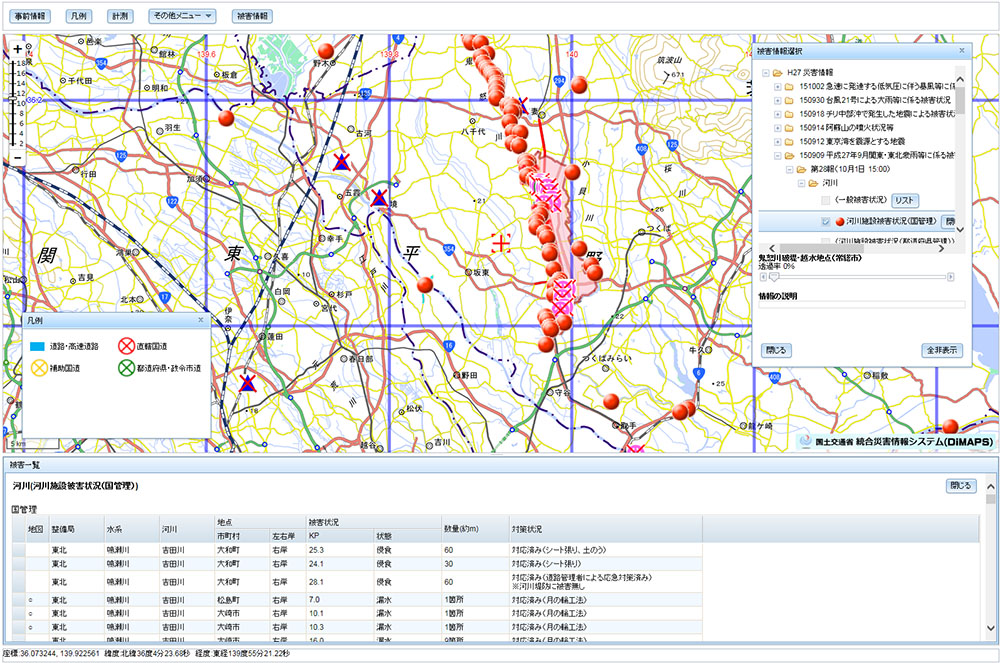Collapse the 第28報(10月1日 15:00) node
Image resolution: width=1000 pixels, height=663 pixels.
coord(788,170)
